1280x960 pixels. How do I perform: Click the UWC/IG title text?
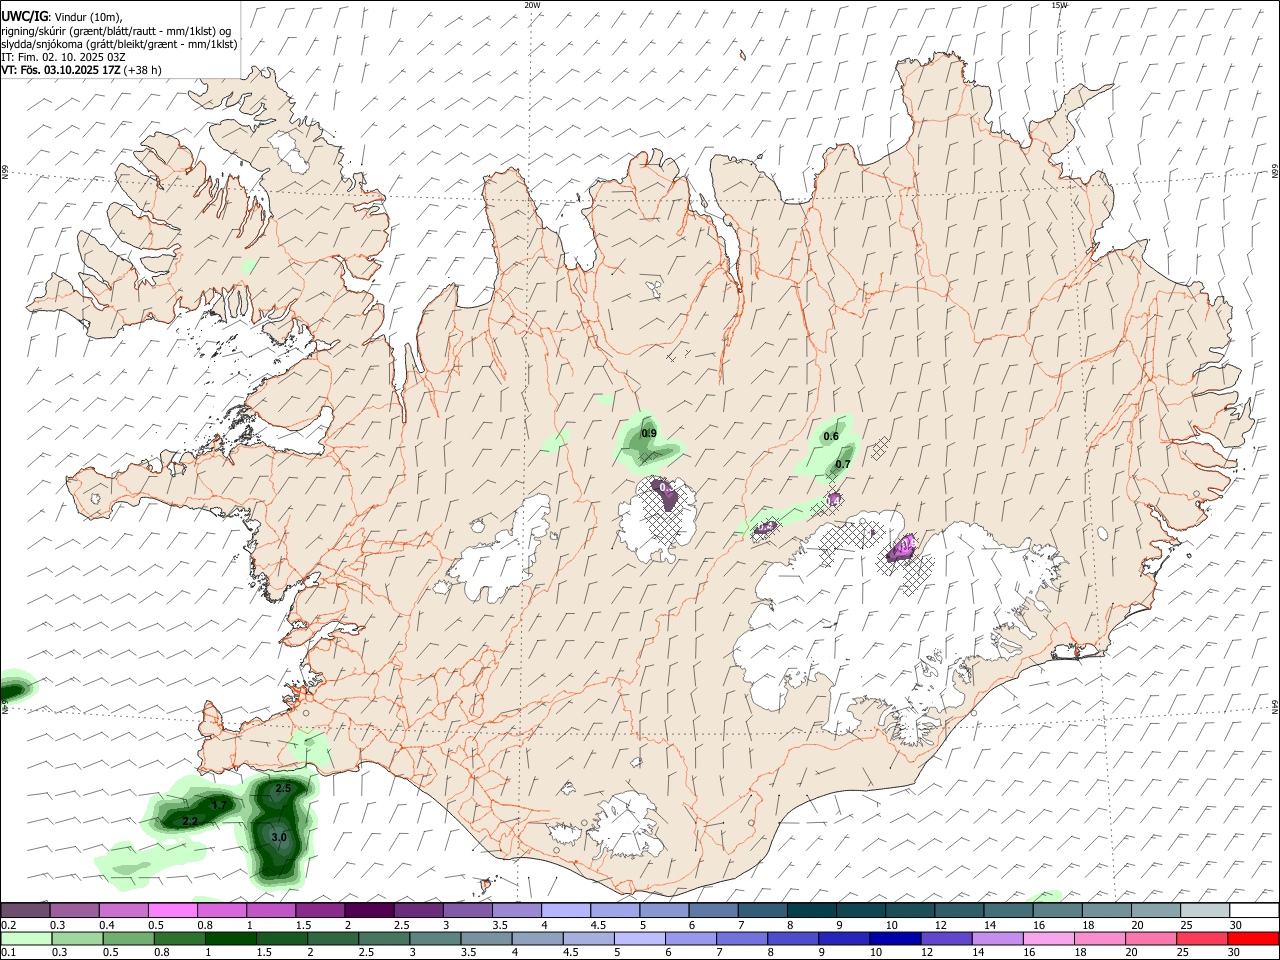23,17
